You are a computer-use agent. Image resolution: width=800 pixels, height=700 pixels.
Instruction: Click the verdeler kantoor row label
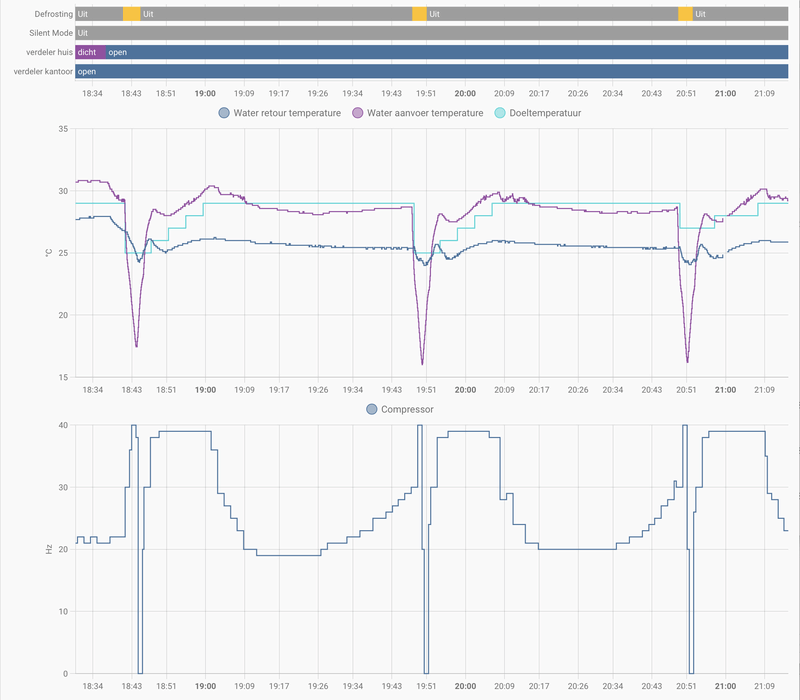[x=43, y=71]
